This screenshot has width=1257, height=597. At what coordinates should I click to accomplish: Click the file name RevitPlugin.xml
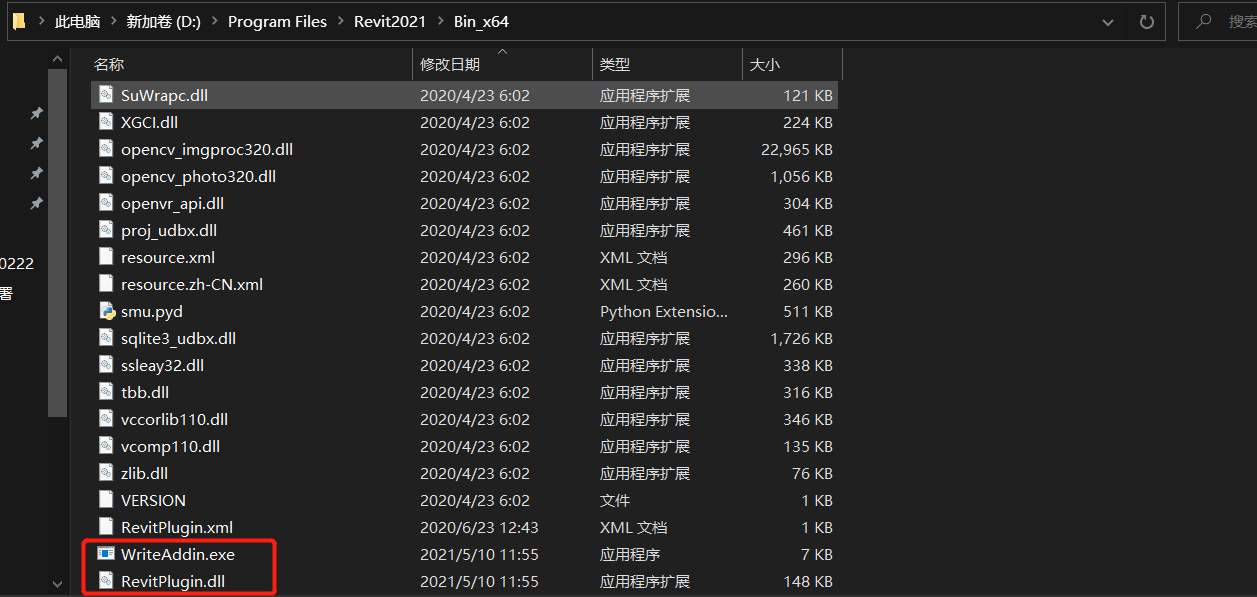tap(177, 527)
